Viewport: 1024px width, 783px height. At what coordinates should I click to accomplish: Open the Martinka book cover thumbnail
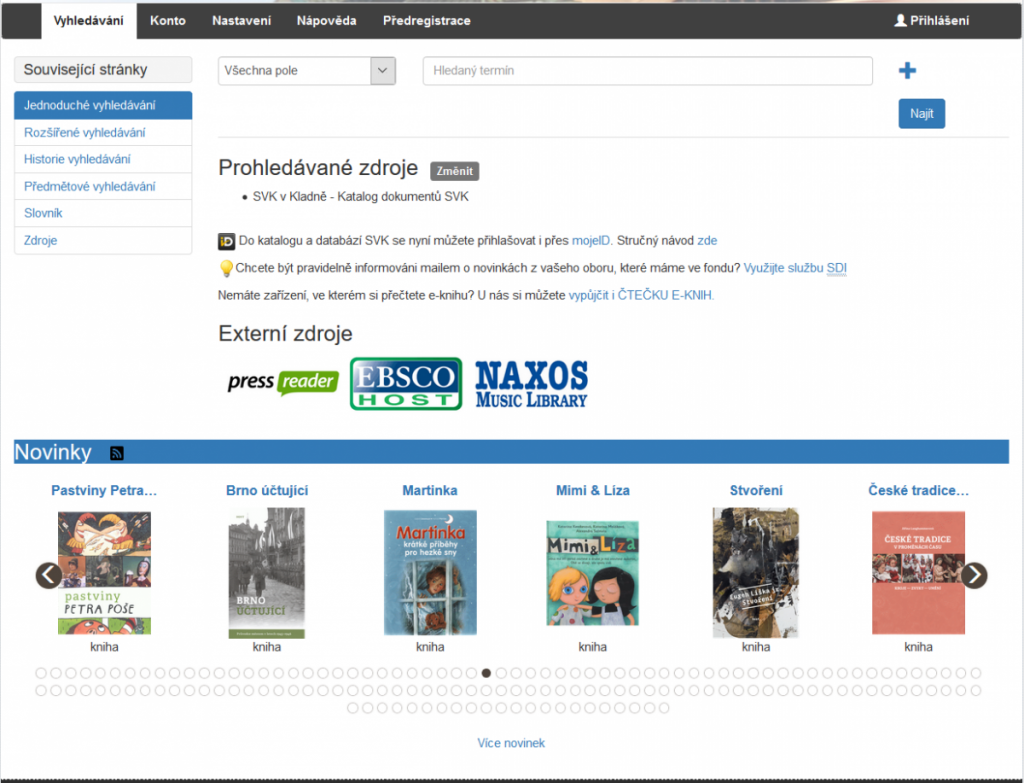tap(430, 573)
